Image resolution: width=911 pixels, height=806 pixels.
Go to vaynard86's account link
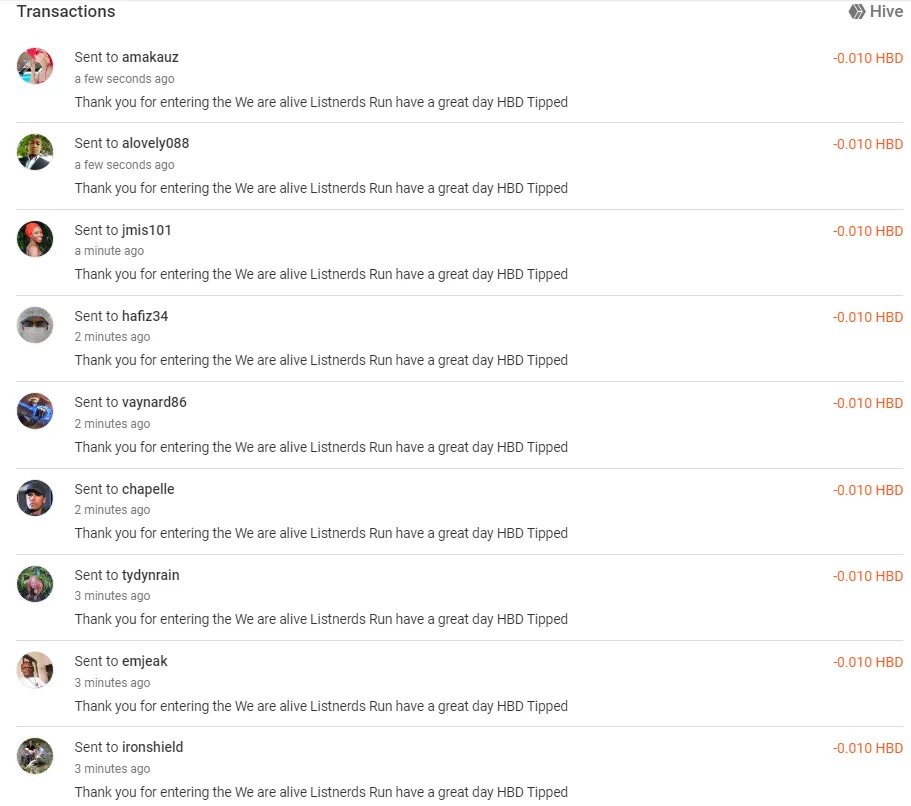(154, 402)
